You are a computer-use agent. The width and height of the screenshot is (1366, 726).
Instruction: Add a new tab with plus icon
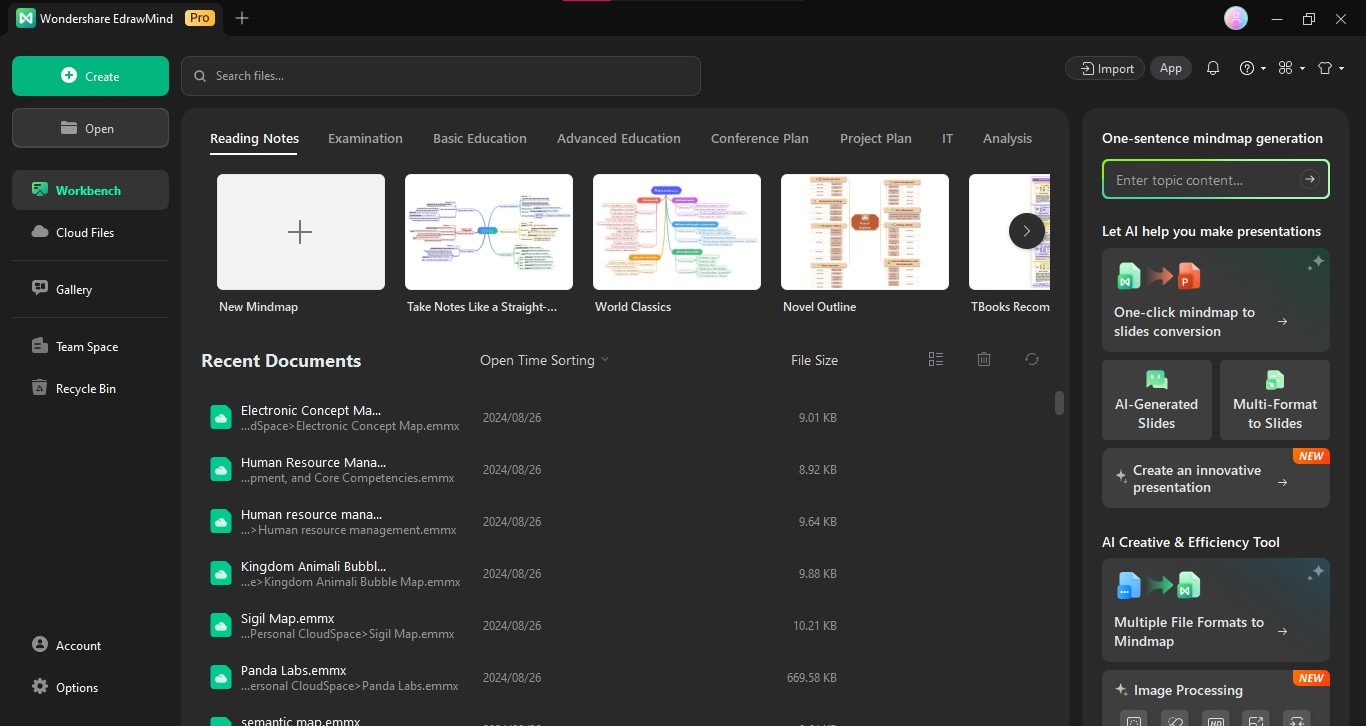point(242,18)
